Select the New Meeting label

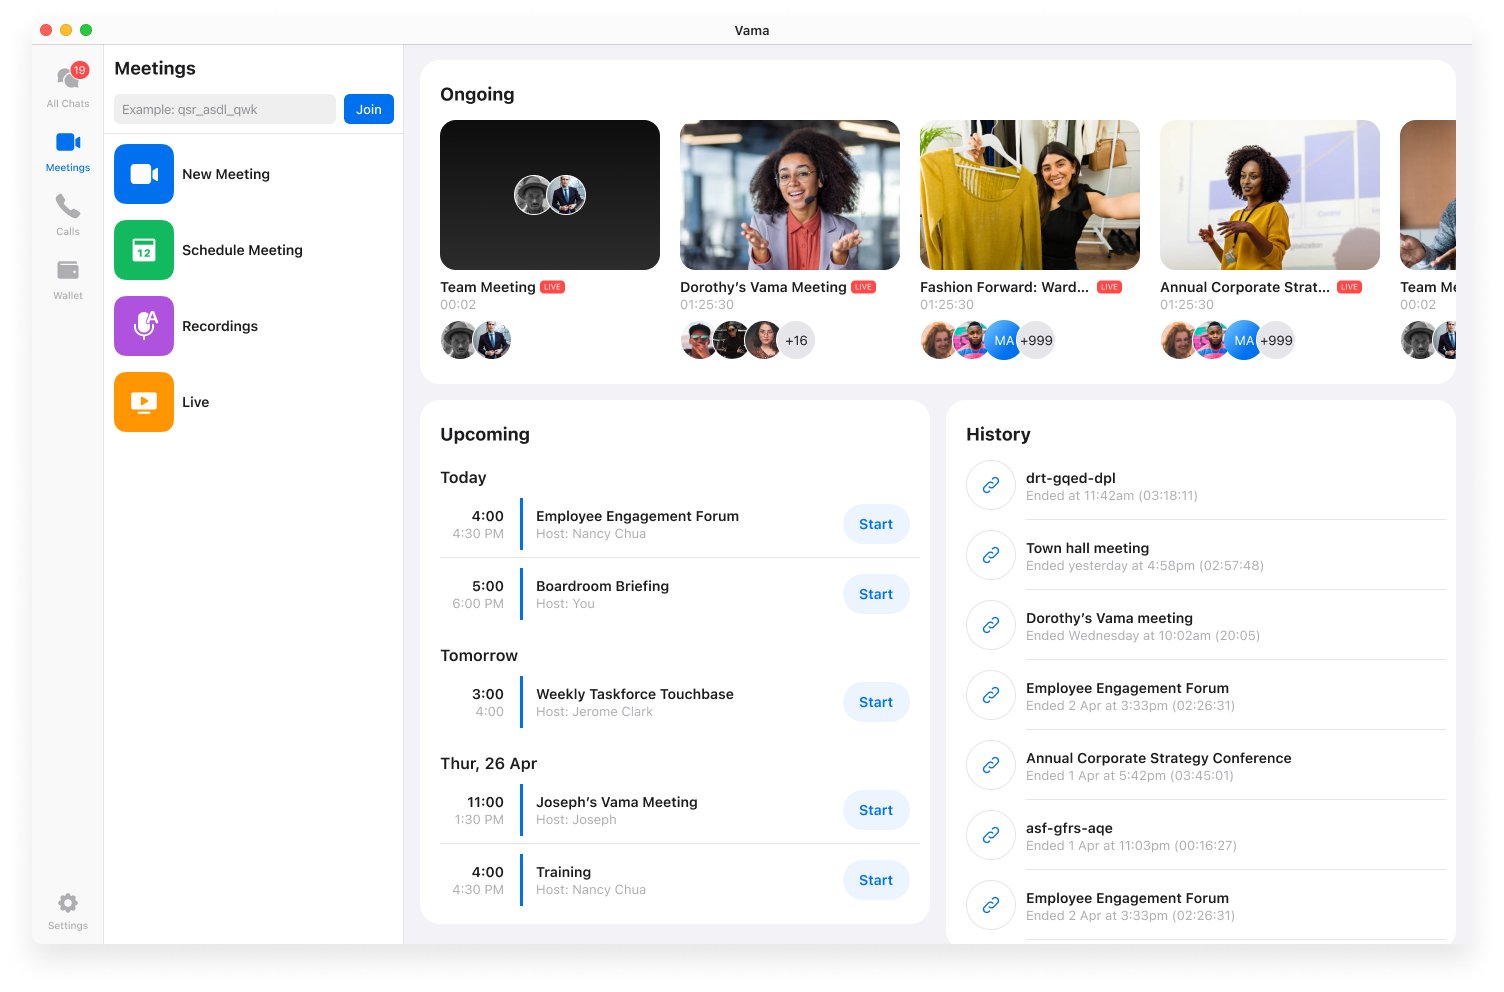point(226,174)
